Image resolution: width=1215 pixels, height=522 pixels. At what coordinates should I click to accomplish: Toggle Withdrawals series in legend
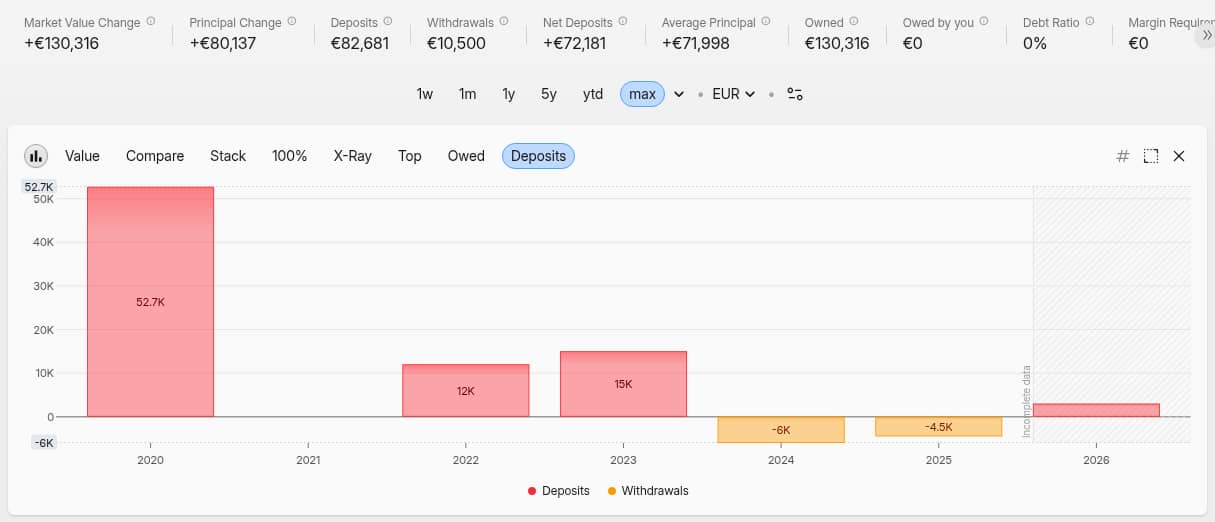point(648,491)
